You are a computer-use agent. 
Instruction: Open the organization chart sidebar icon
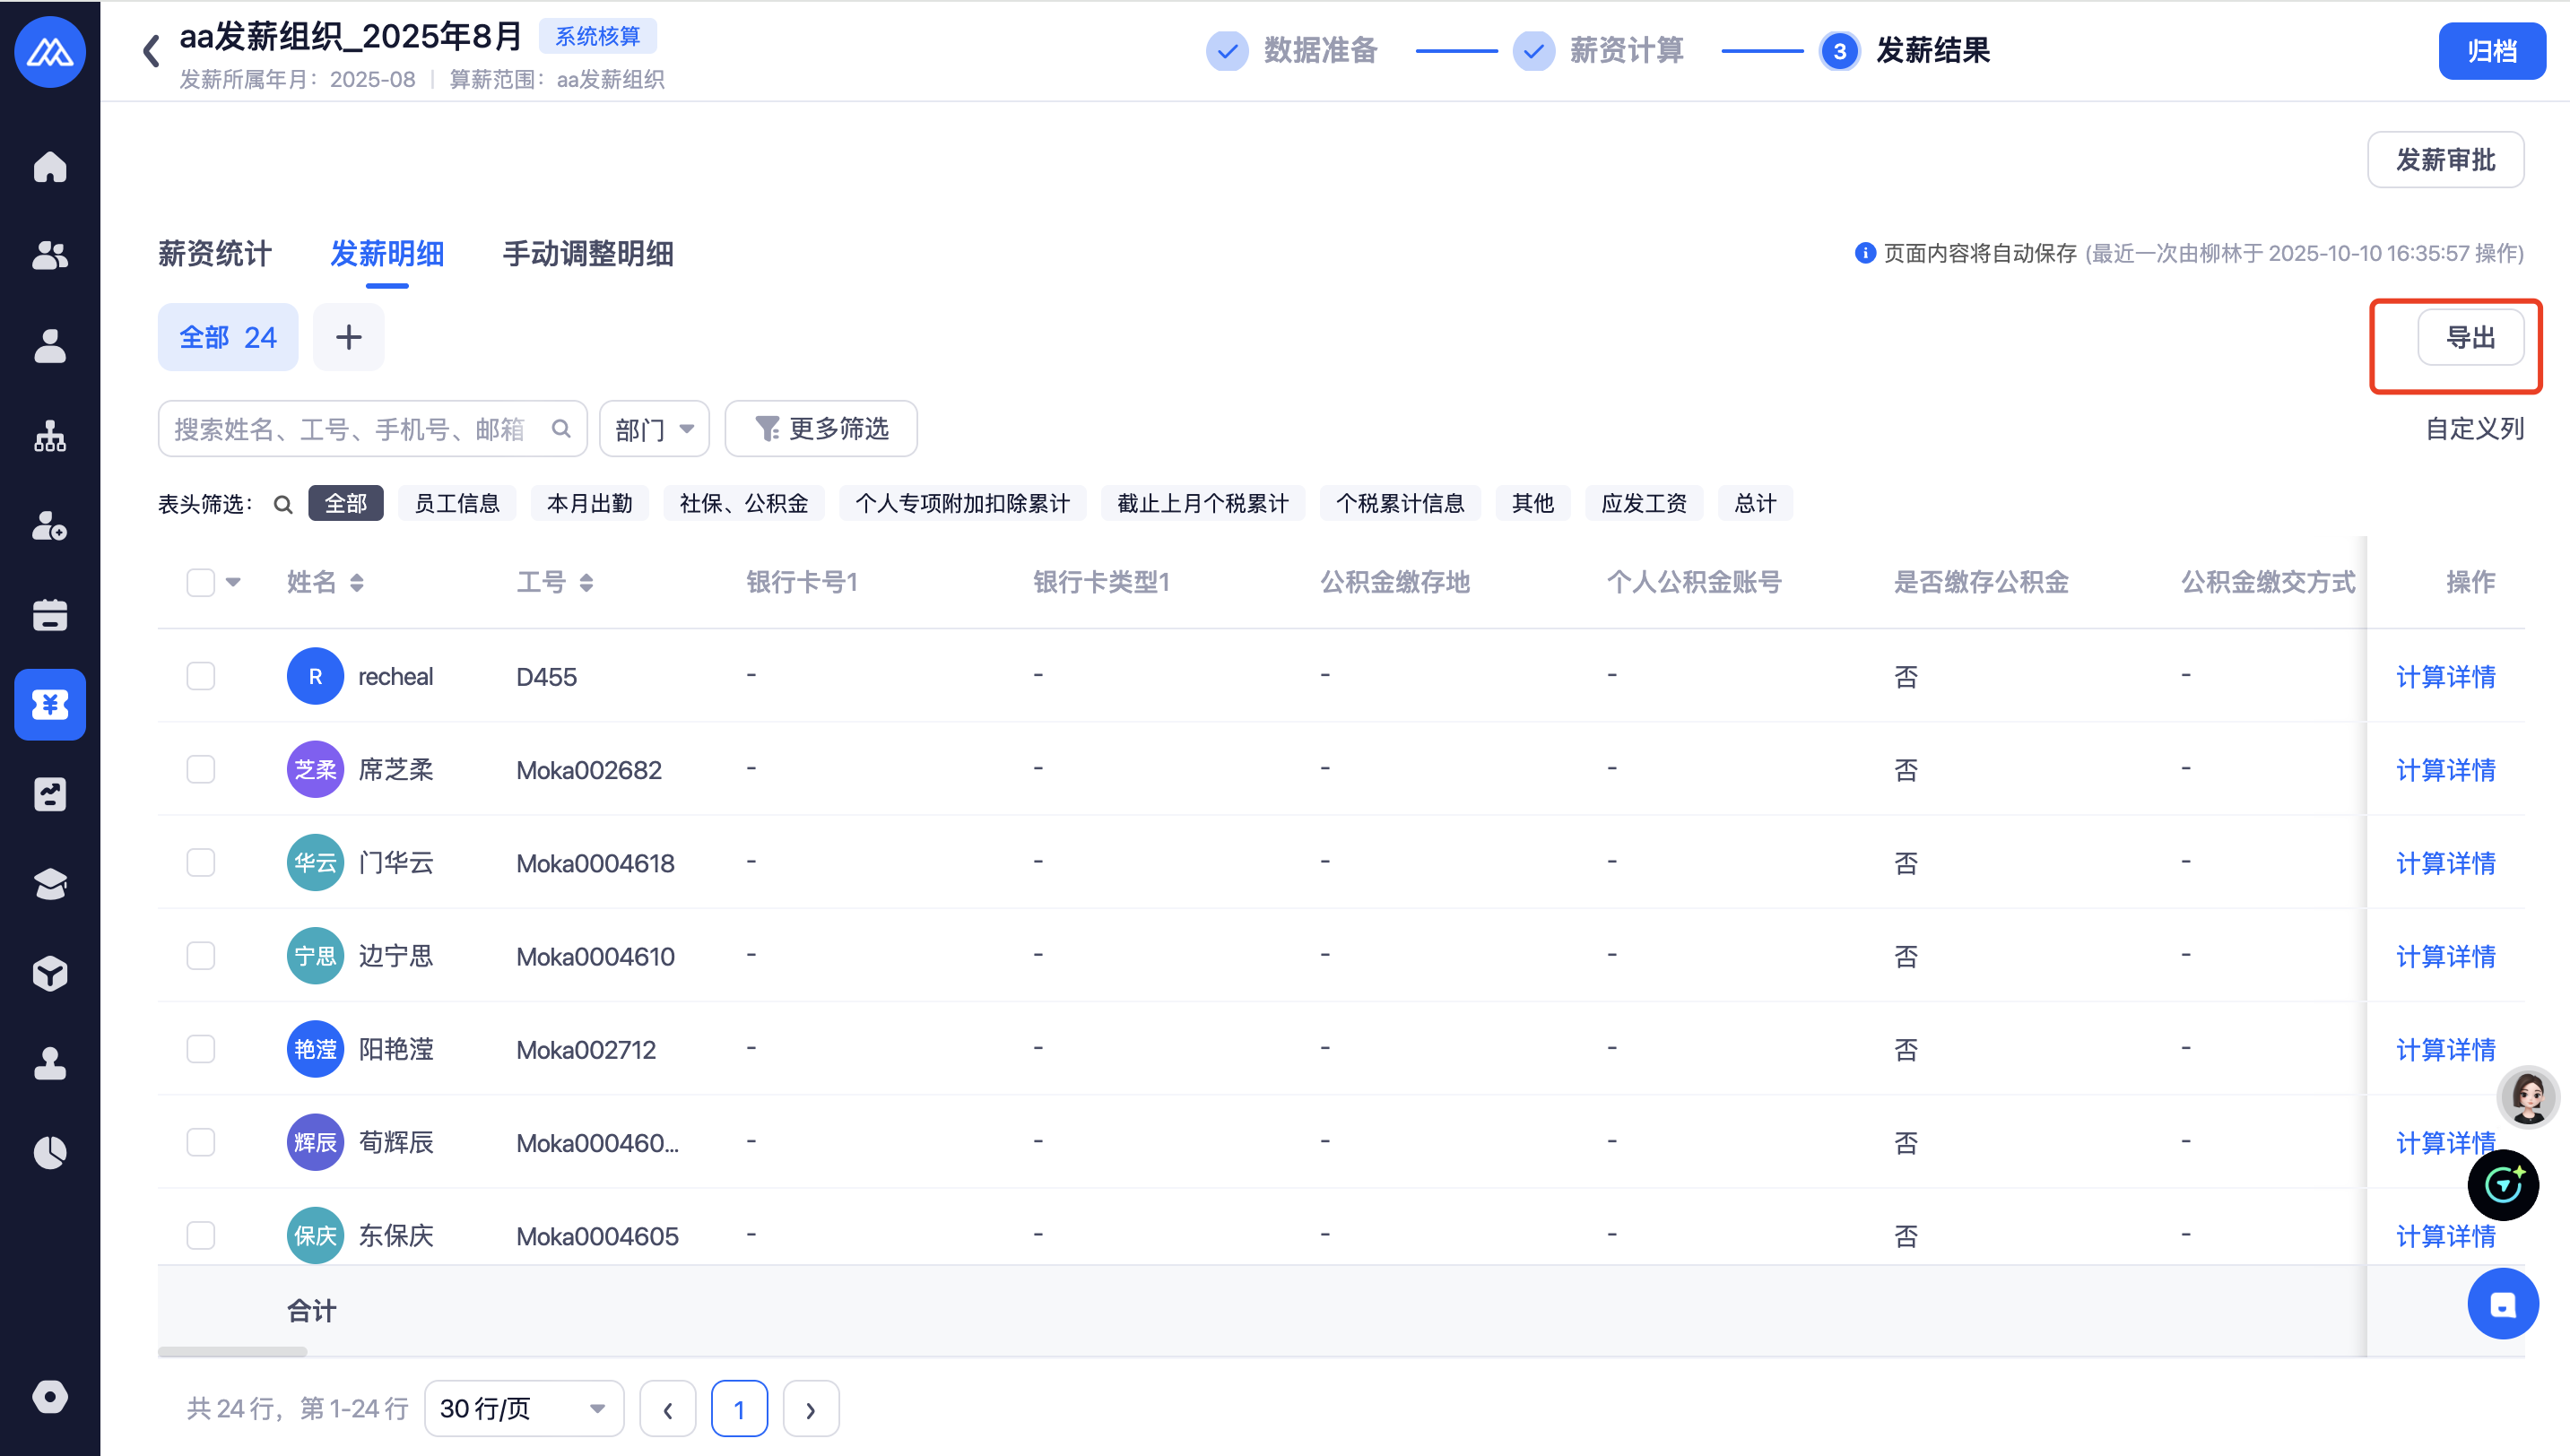(50, 436)
